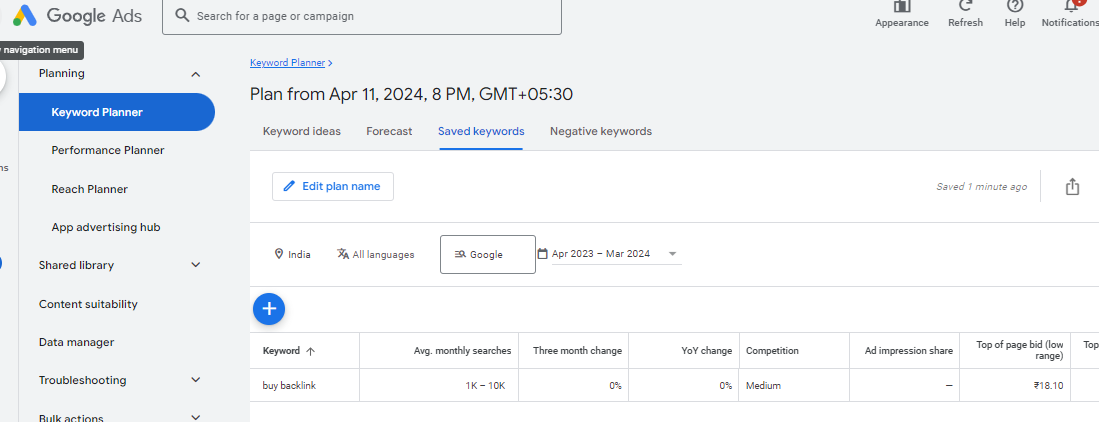Open the Appearance settings icon
Image resolution: width=1099 pixels, height=422 pixels.
pyautogui.click(x=901, y=6)
